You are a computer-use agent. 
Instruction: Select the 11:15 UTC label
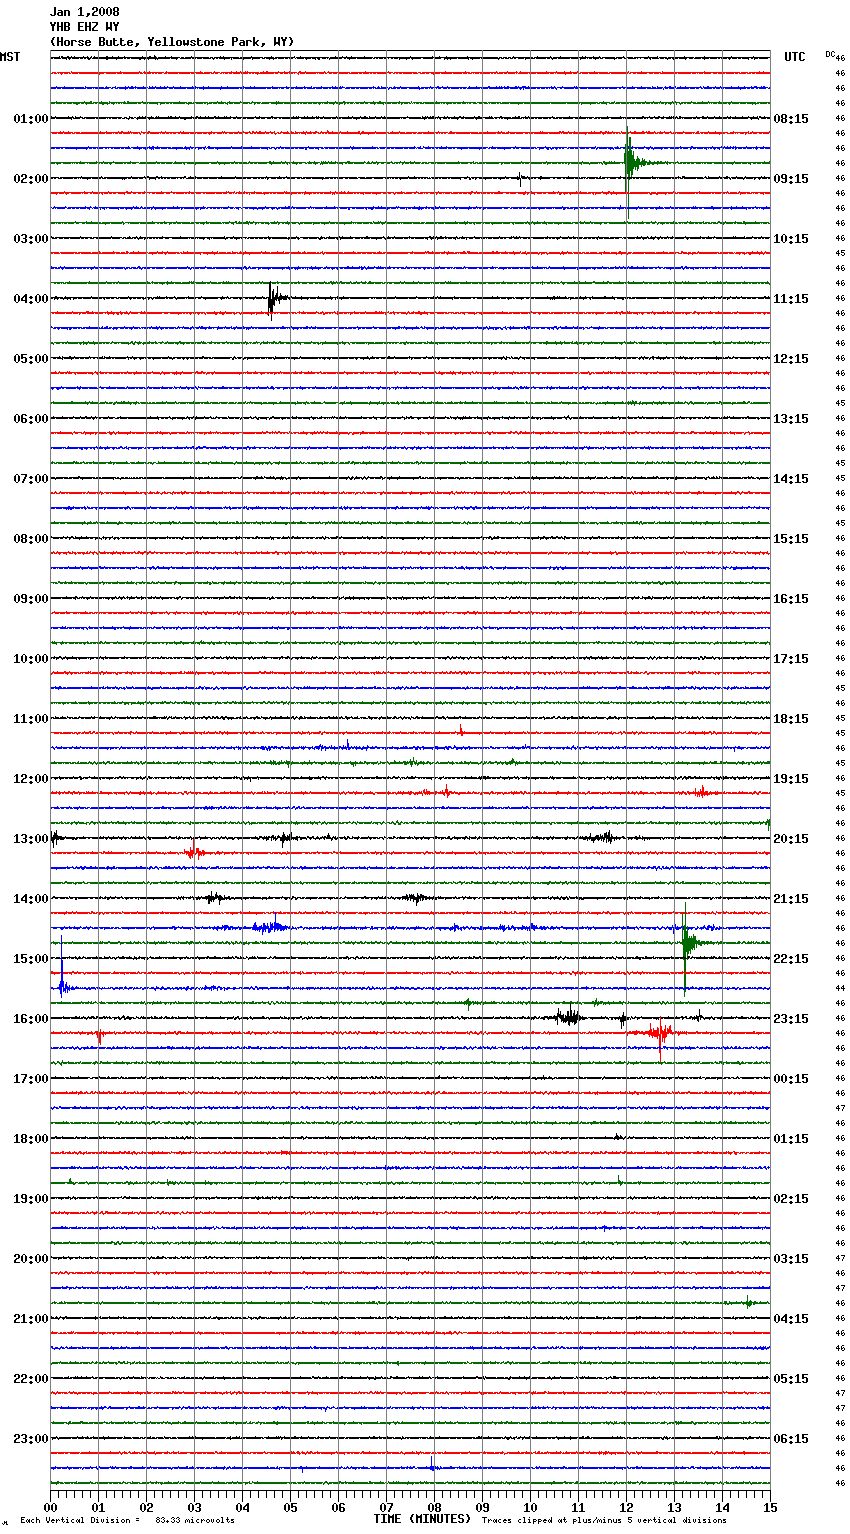(x=791, y=299)
